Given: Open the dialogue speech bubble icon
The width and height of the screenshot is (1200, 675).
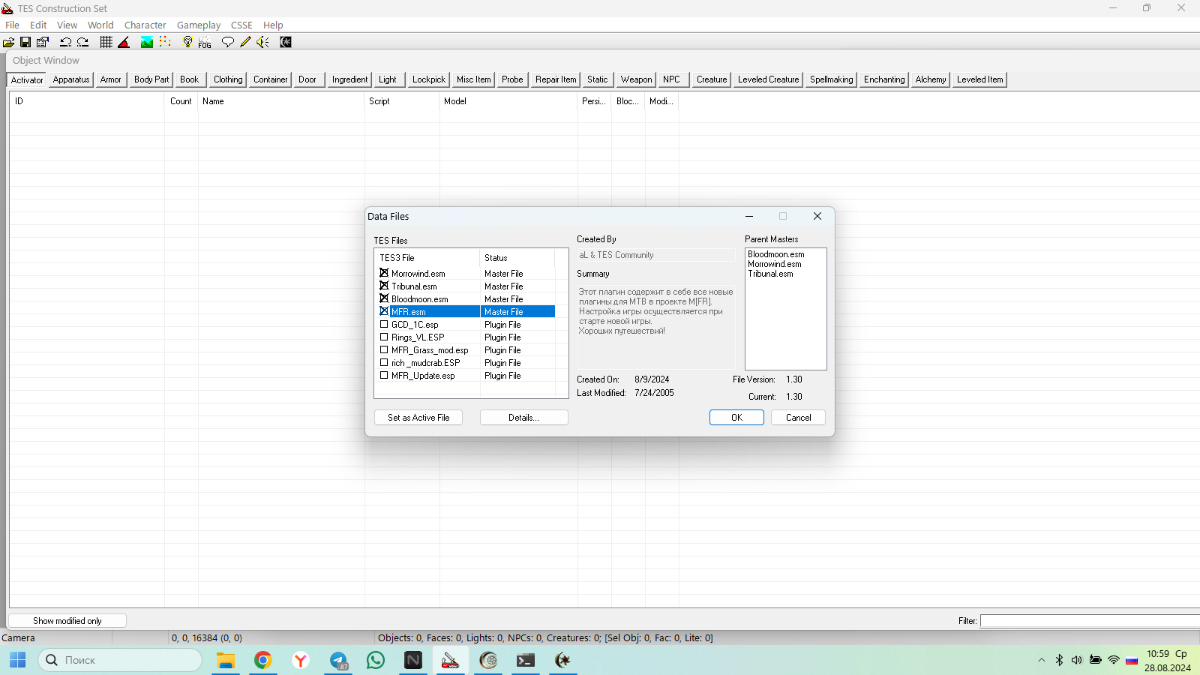Looking at the screenshot, I should [x=228, y=42].
